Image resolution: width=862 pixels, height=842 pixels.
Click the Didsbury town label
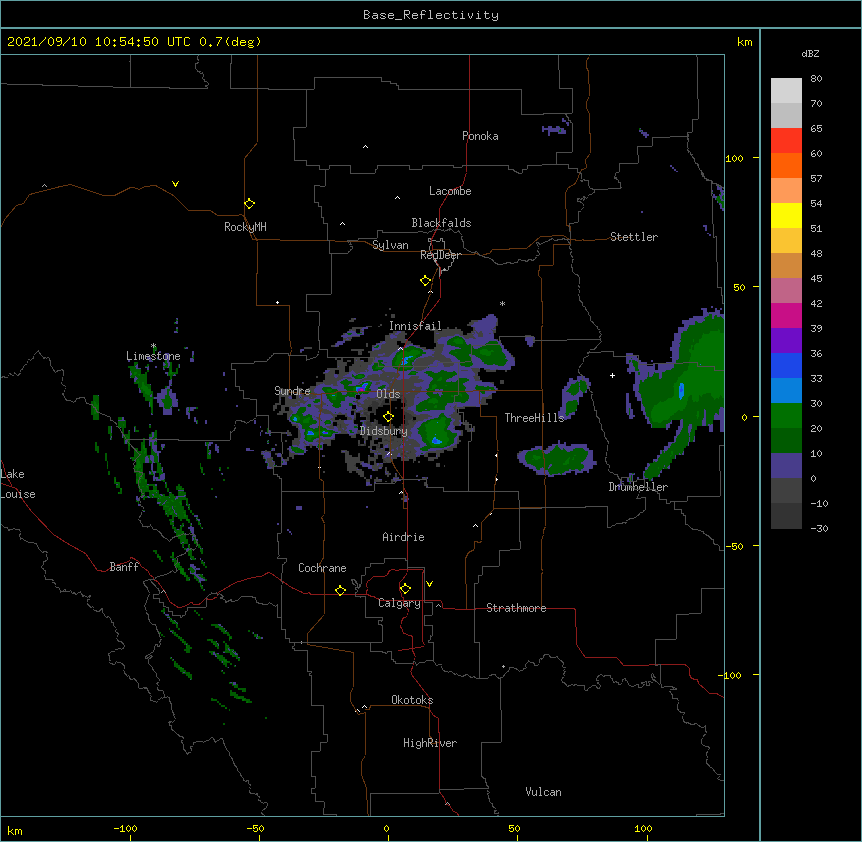point(384,431)
